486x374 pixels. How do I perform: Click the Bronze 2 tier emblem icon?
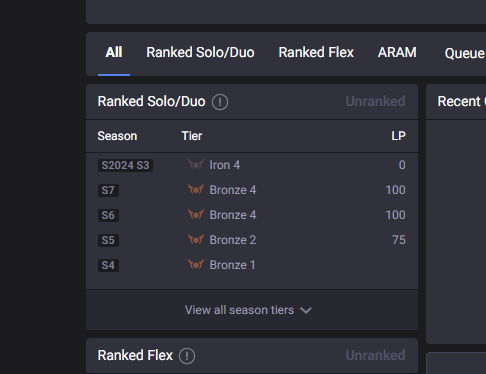(196, 239)
